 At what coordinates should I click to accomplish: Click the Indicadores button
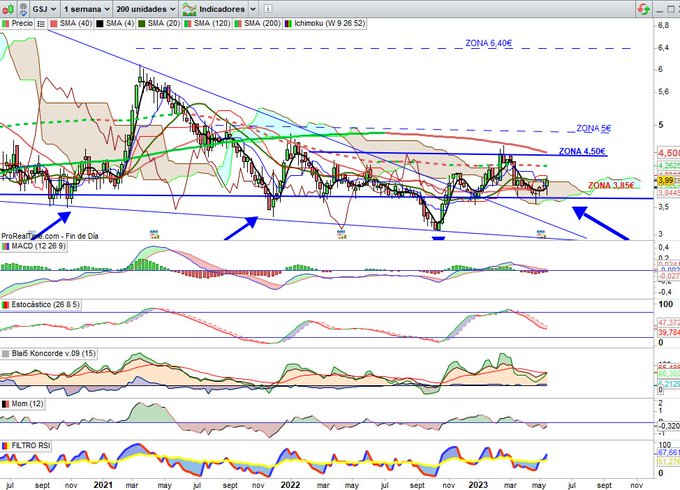click(x=216, y=9)
